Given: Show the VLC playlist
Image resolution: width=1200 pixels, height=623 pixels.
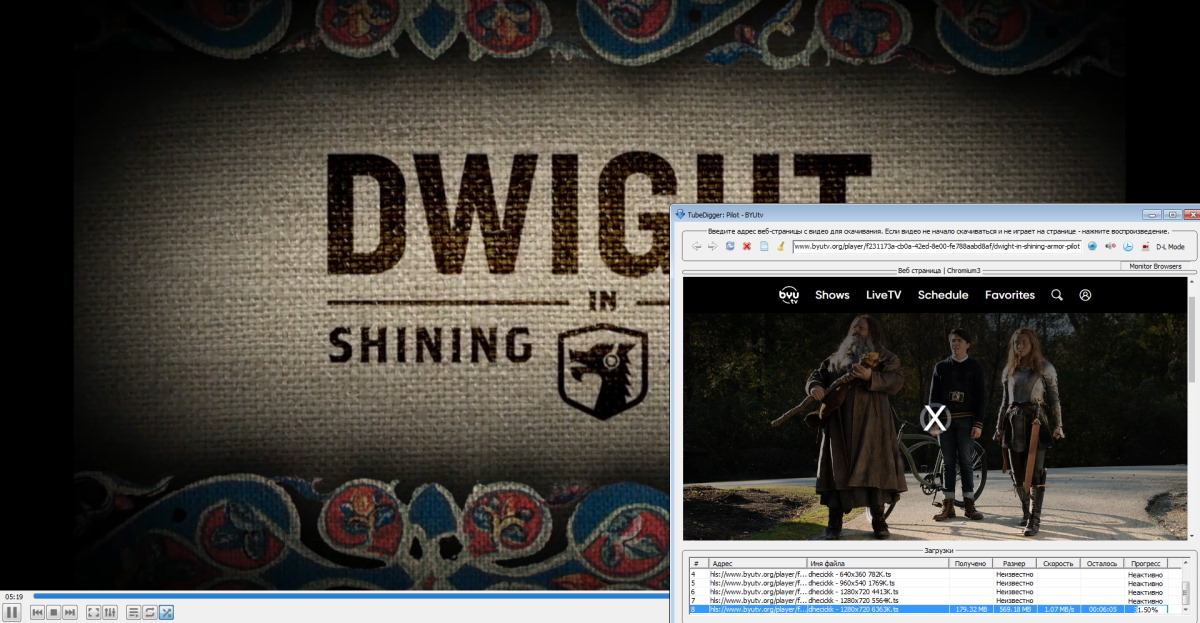Looking at the screenshot, I should [133, 612].
